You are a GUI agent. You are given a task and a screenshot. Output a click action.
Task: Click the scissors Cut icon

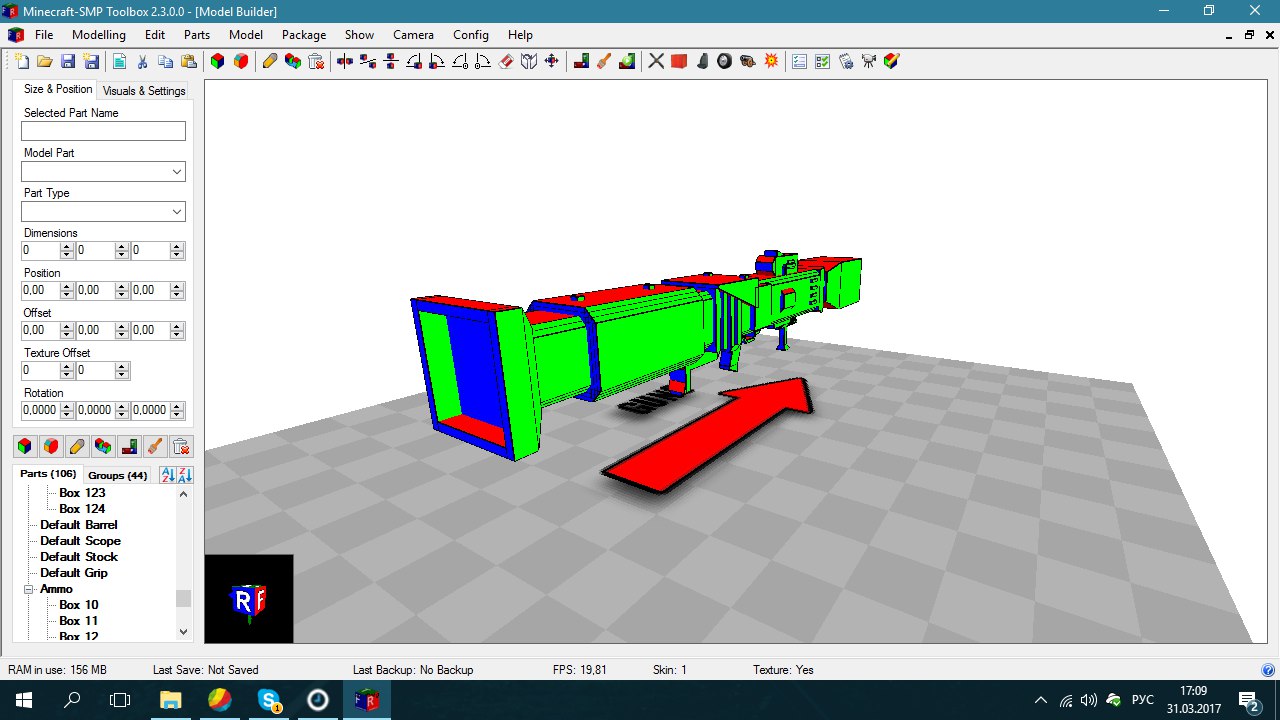pyautogui.click(x=142, y=61)
